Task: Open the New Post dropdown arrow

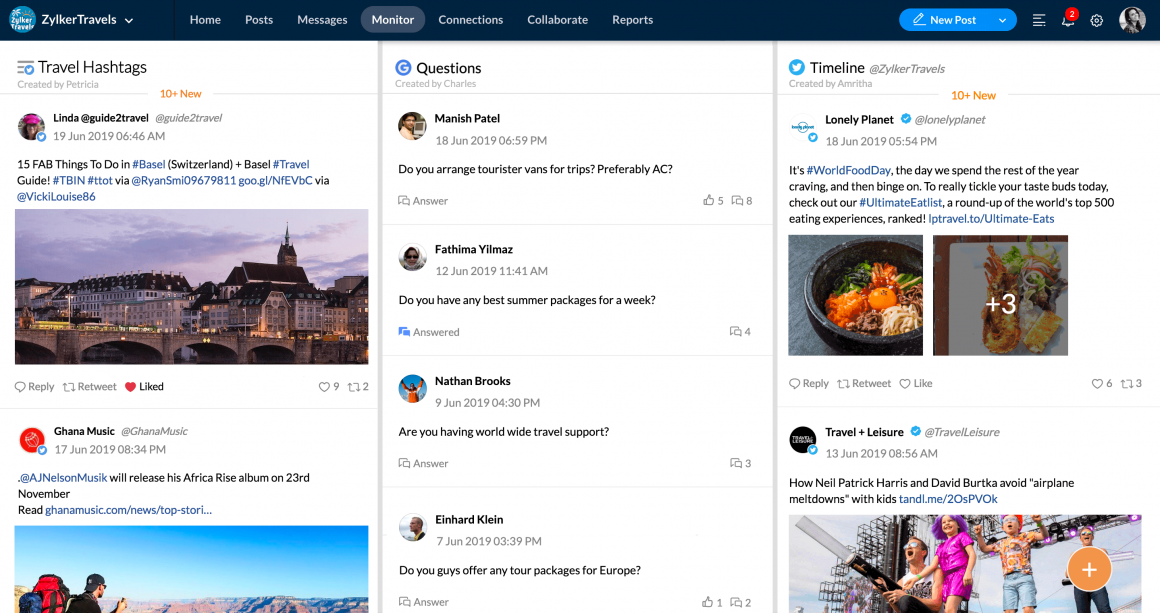Action: (1002, 20)
